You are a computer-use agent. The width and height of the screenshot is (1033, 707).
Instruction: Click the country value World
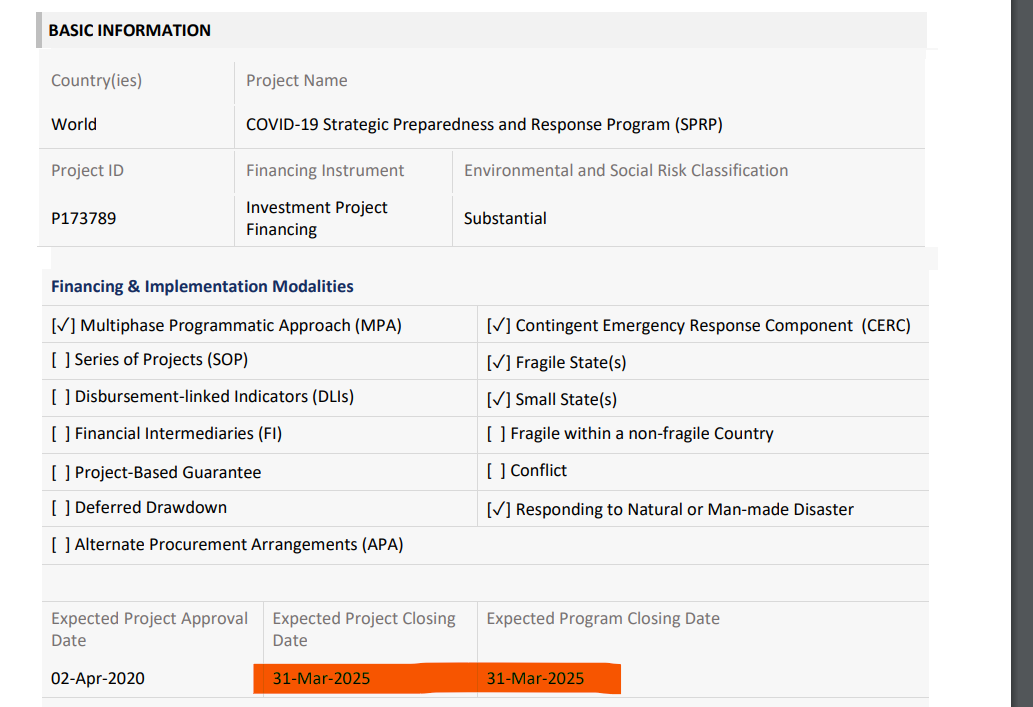pyautogui.click(x=74, y=125)
